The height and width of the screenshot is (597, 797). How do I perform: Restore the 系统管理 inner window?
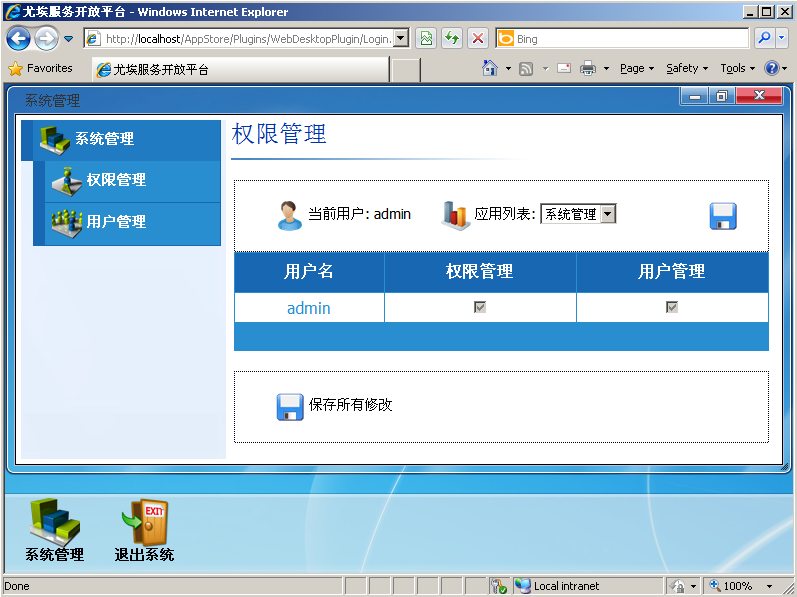[x=721, y=96]
